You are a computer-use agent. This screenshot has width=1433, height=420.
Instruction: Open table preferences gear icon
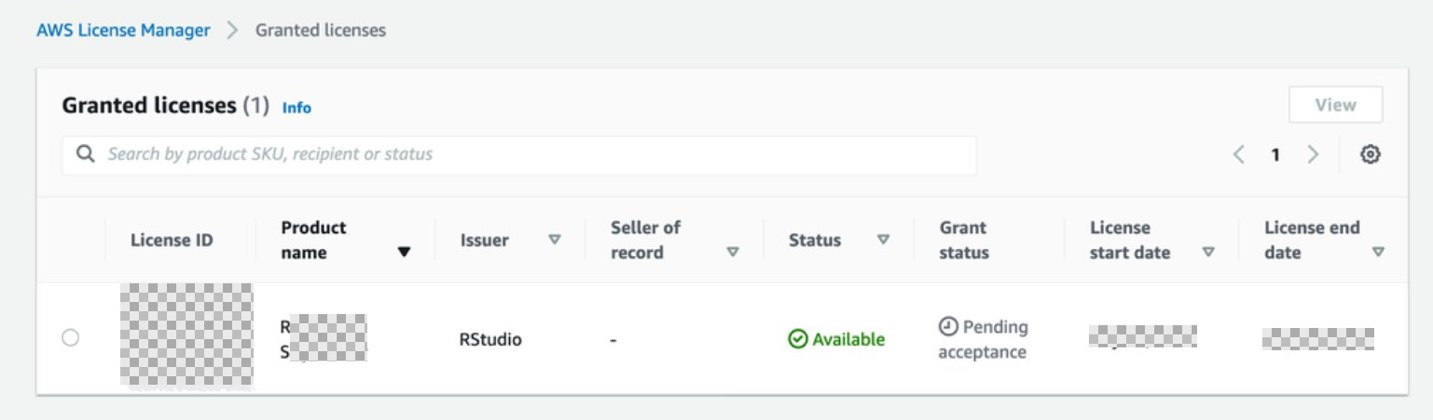click(1370, 155)
